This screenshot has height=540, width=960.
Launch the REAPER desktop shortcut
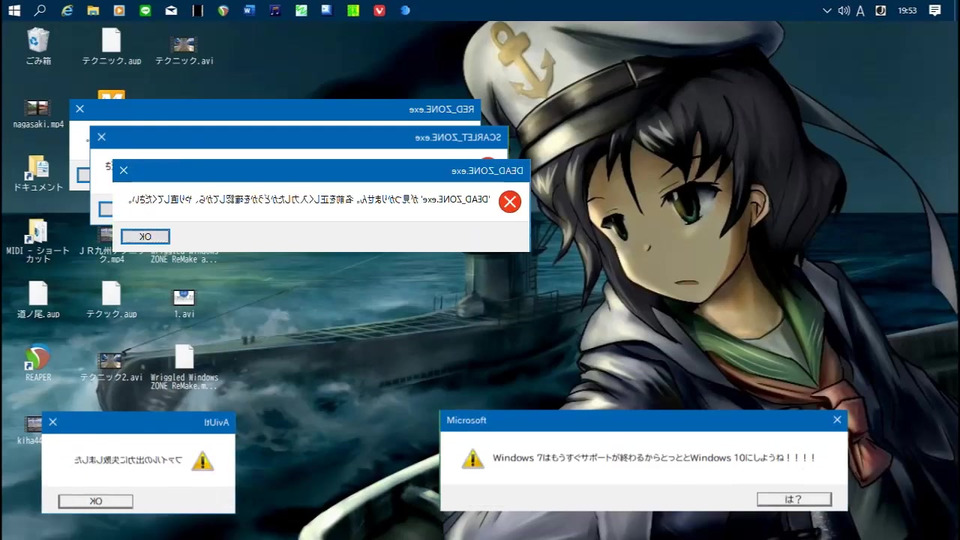[x=38, y=362]
